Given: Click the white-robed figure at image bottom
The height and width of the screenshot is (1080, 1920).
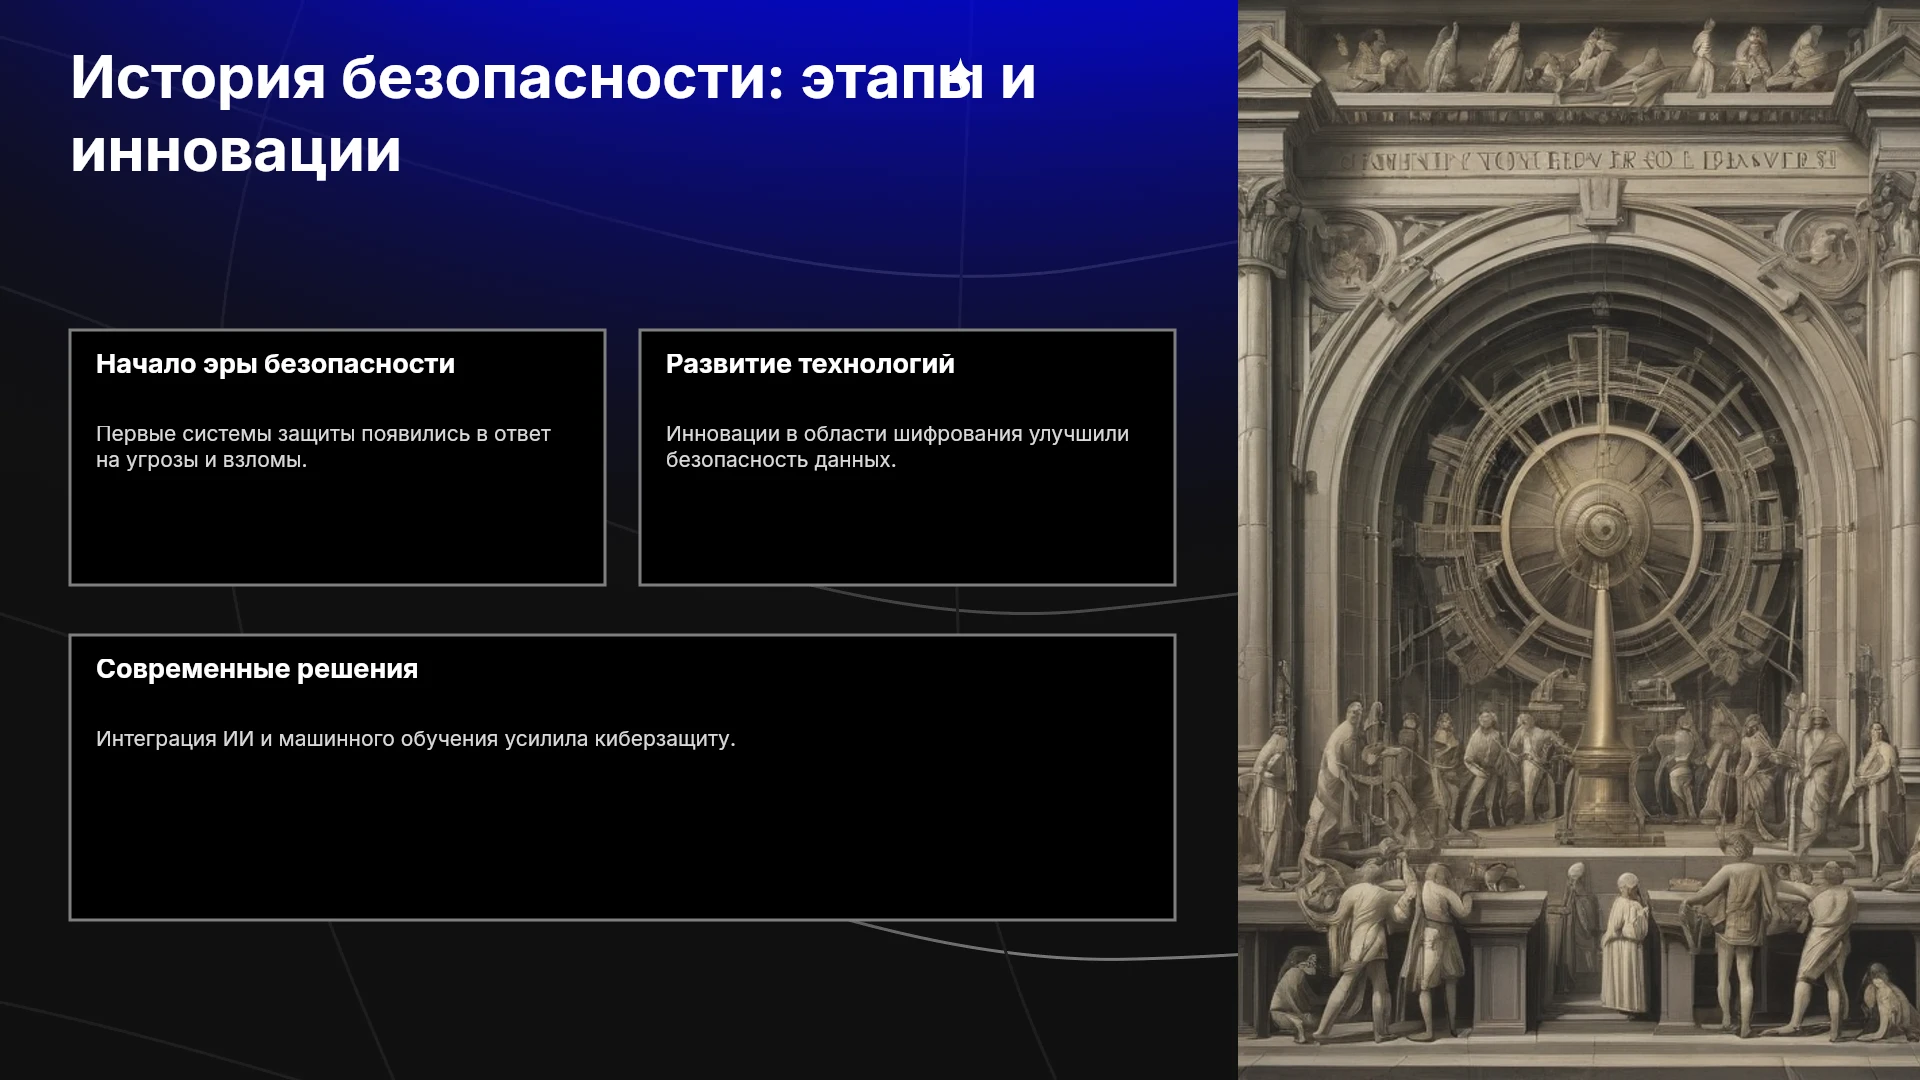Looking at the screenshot, I should pyautogui.click(x=1625, y=946).
